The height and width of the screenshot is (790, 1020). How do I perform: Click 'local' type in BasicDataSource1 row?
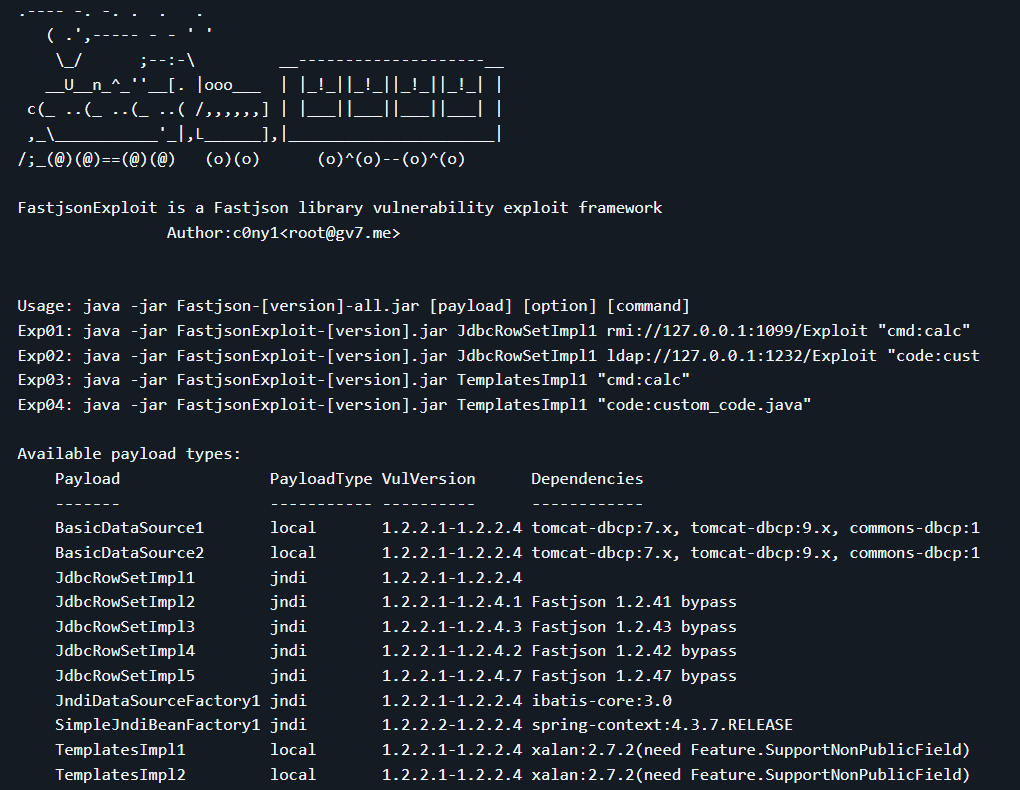tap(293, 528)
